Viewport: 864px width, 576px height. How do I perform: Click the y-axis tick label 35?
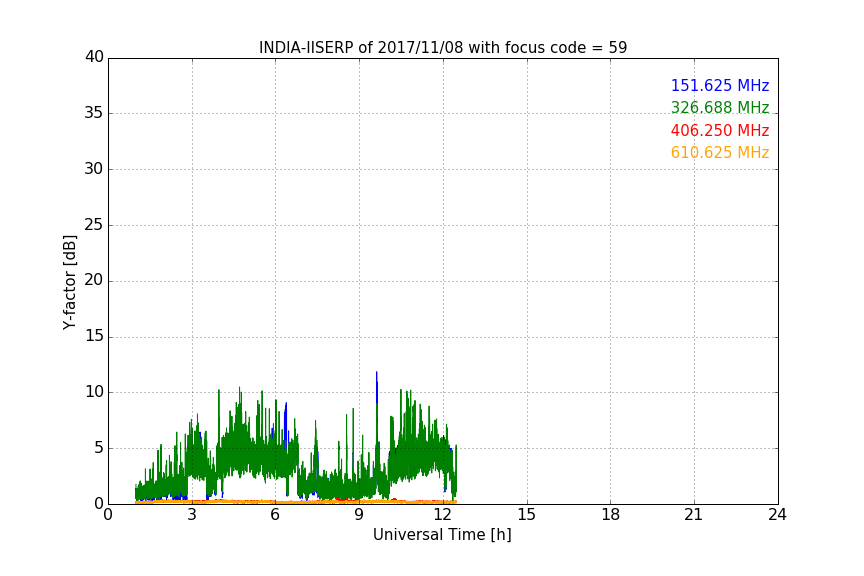[x=94, y=113]
